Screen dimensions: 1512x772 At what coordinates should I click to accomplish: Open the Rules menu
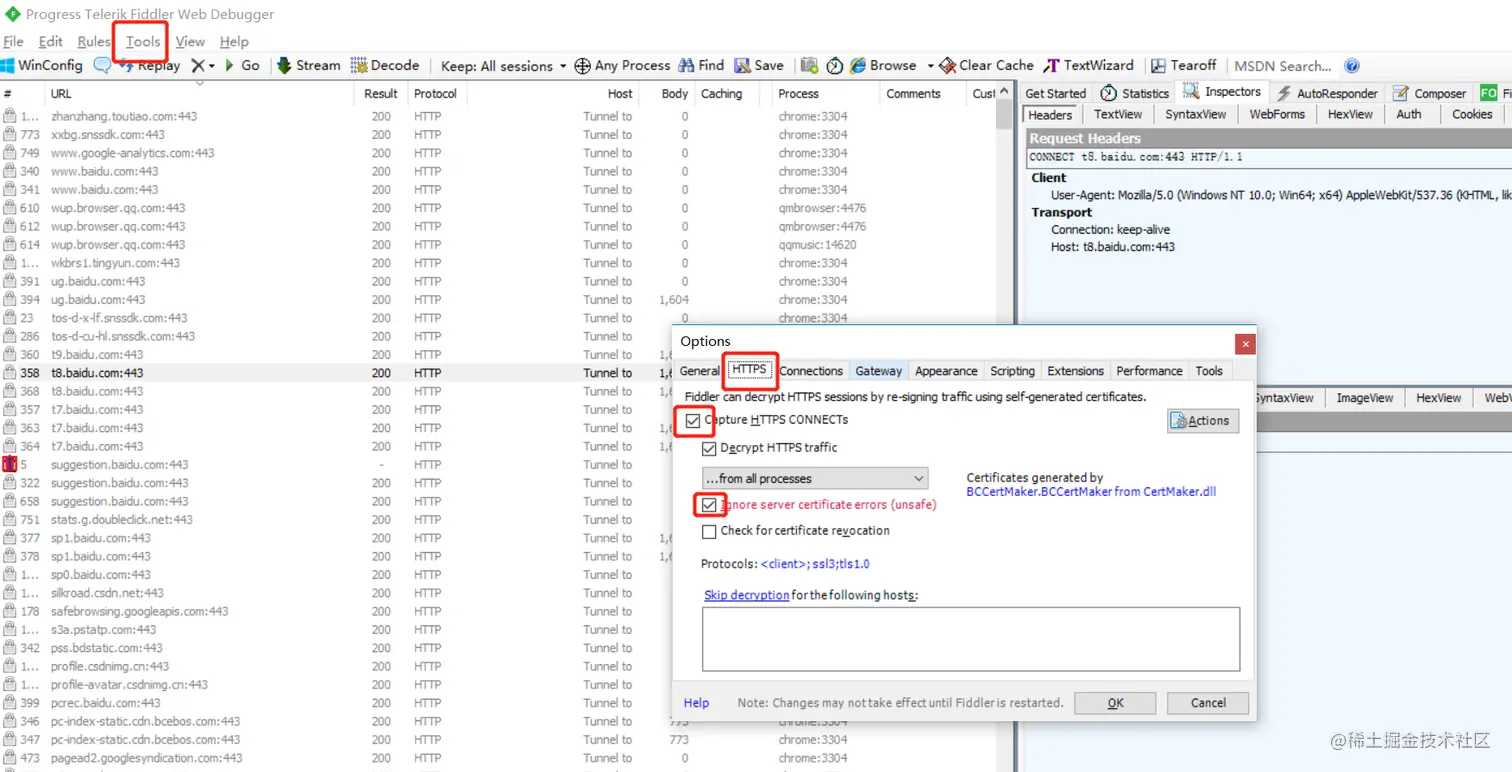[94, 41]
